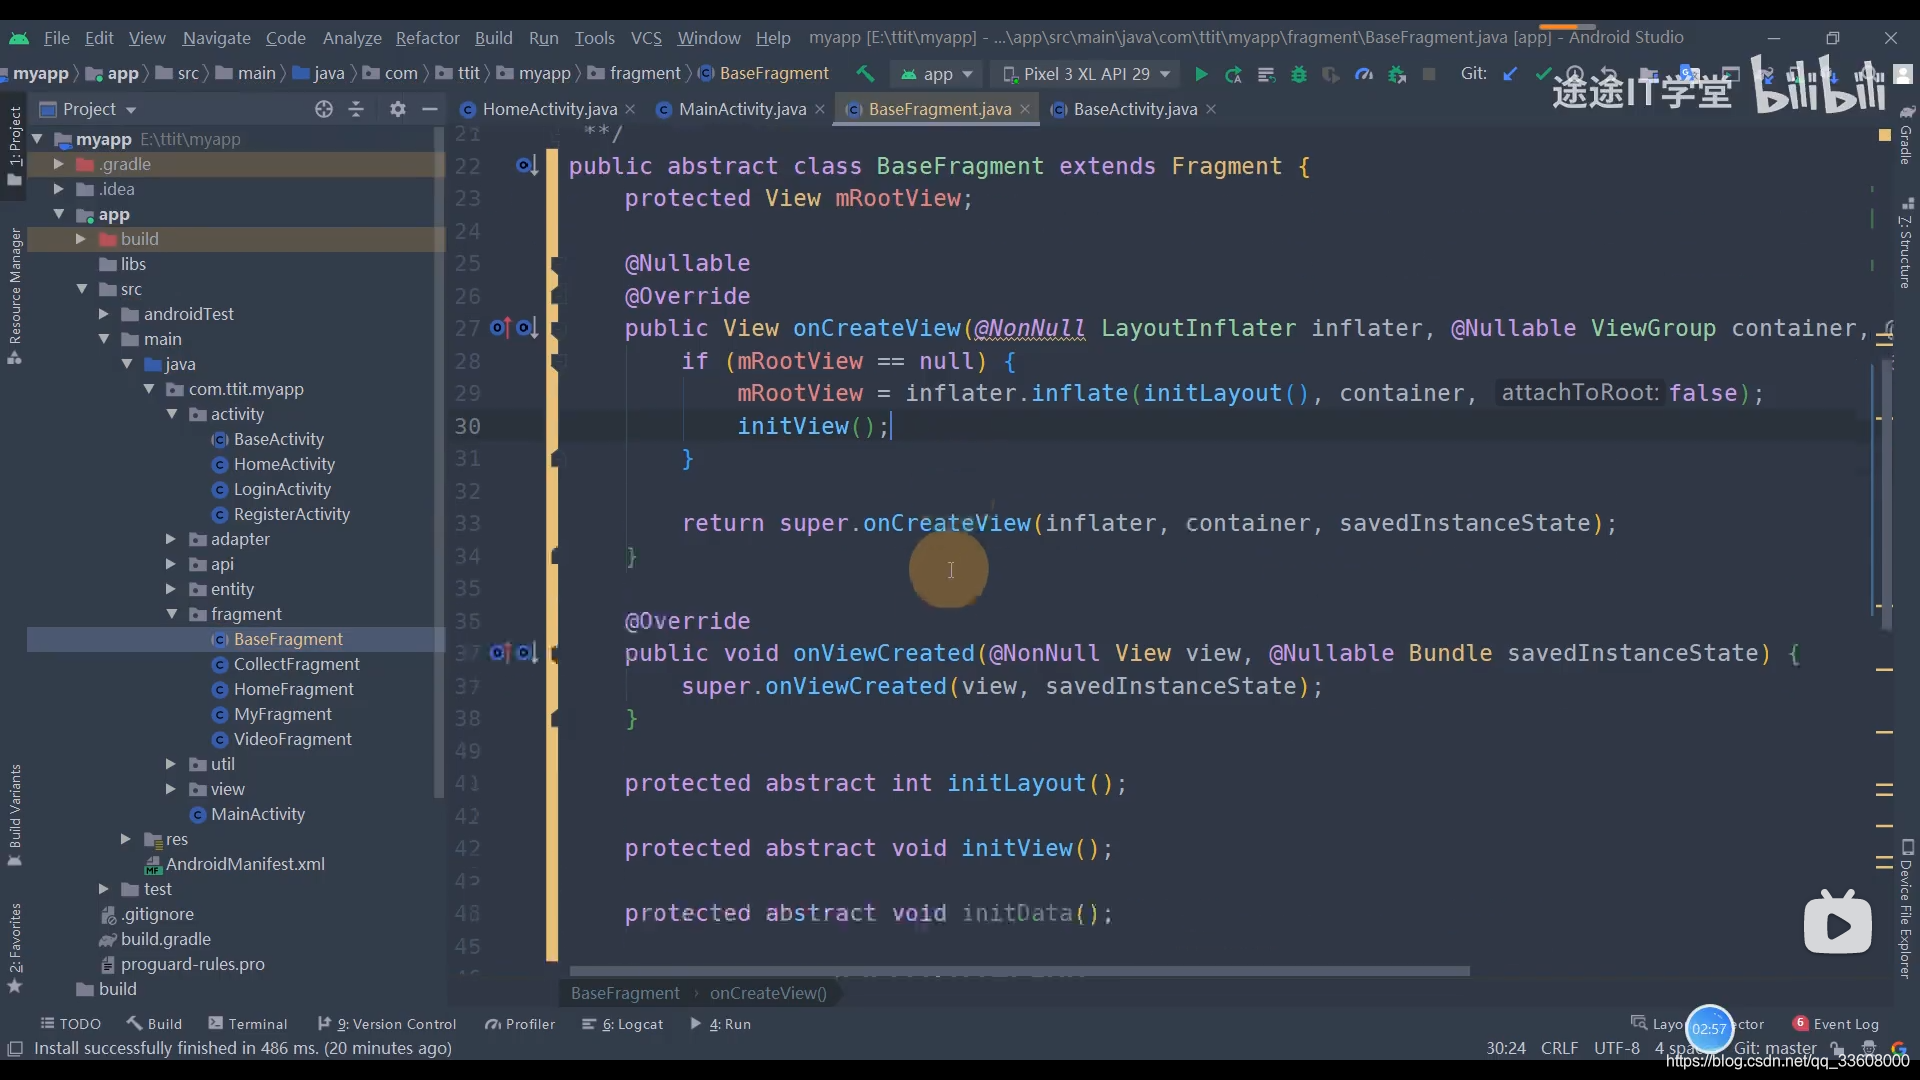Open Resource Manager side panel
This screenshot has height=1080, width=1920.
[x=15, y=296]
